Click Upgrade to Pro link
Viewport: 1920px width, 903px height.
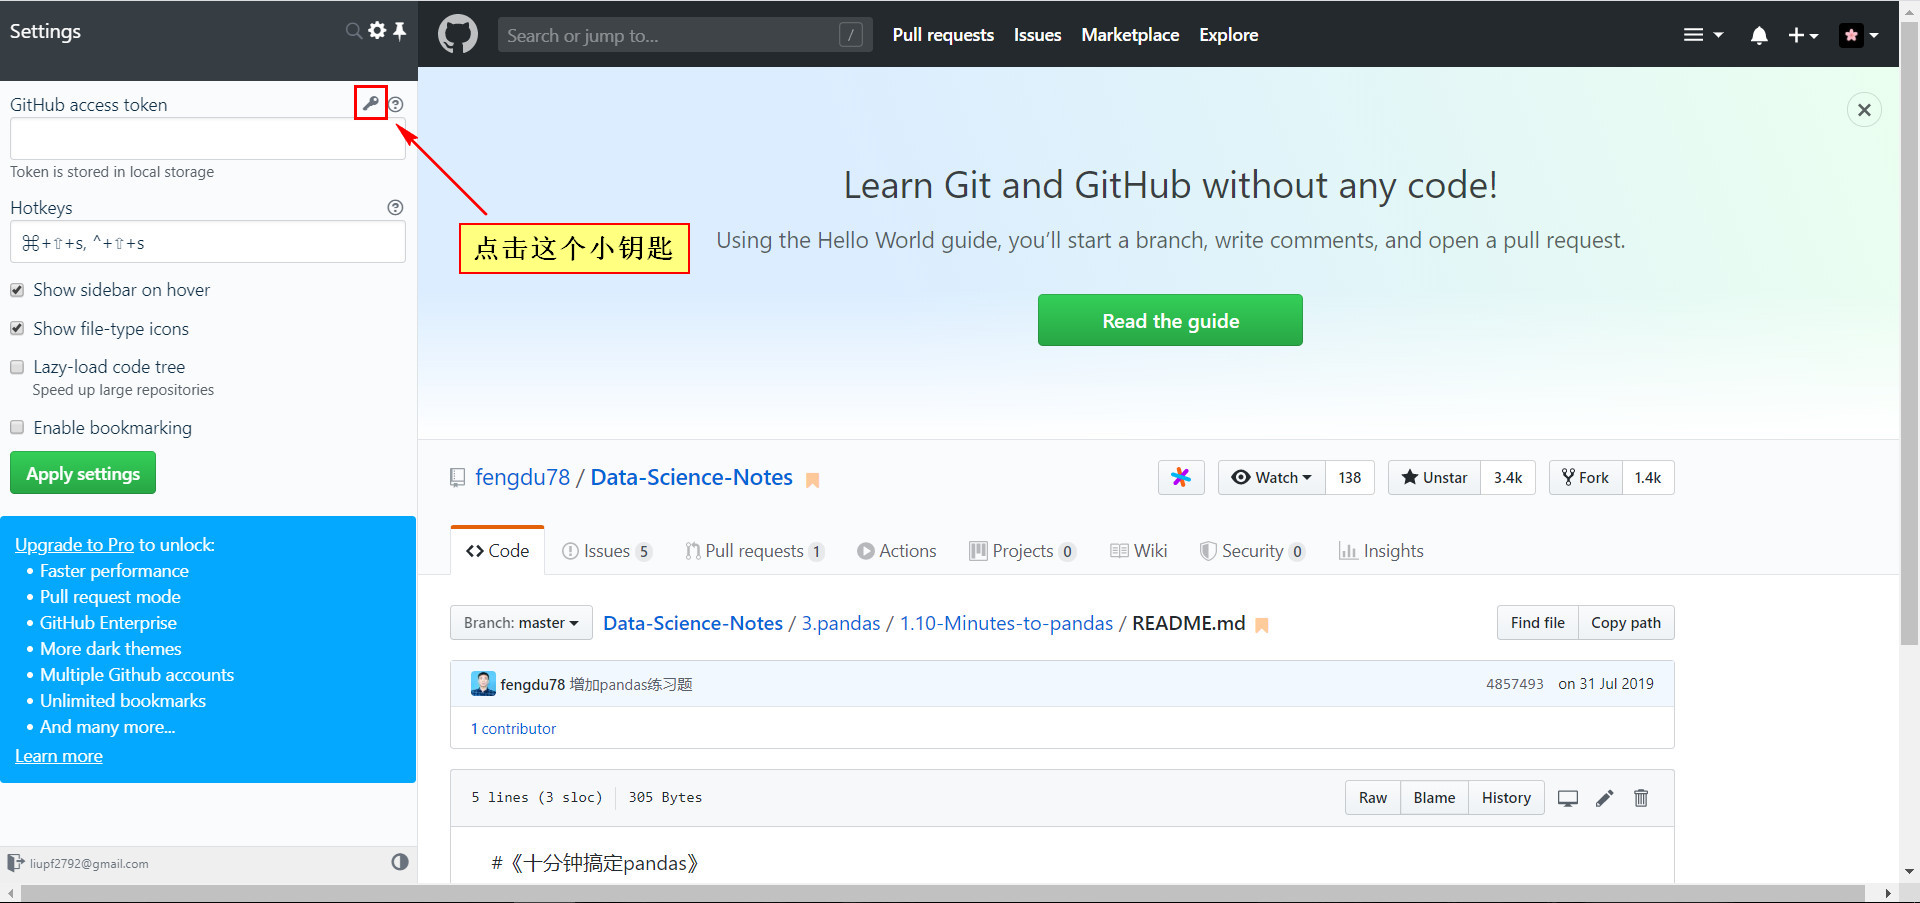point(74,544)
